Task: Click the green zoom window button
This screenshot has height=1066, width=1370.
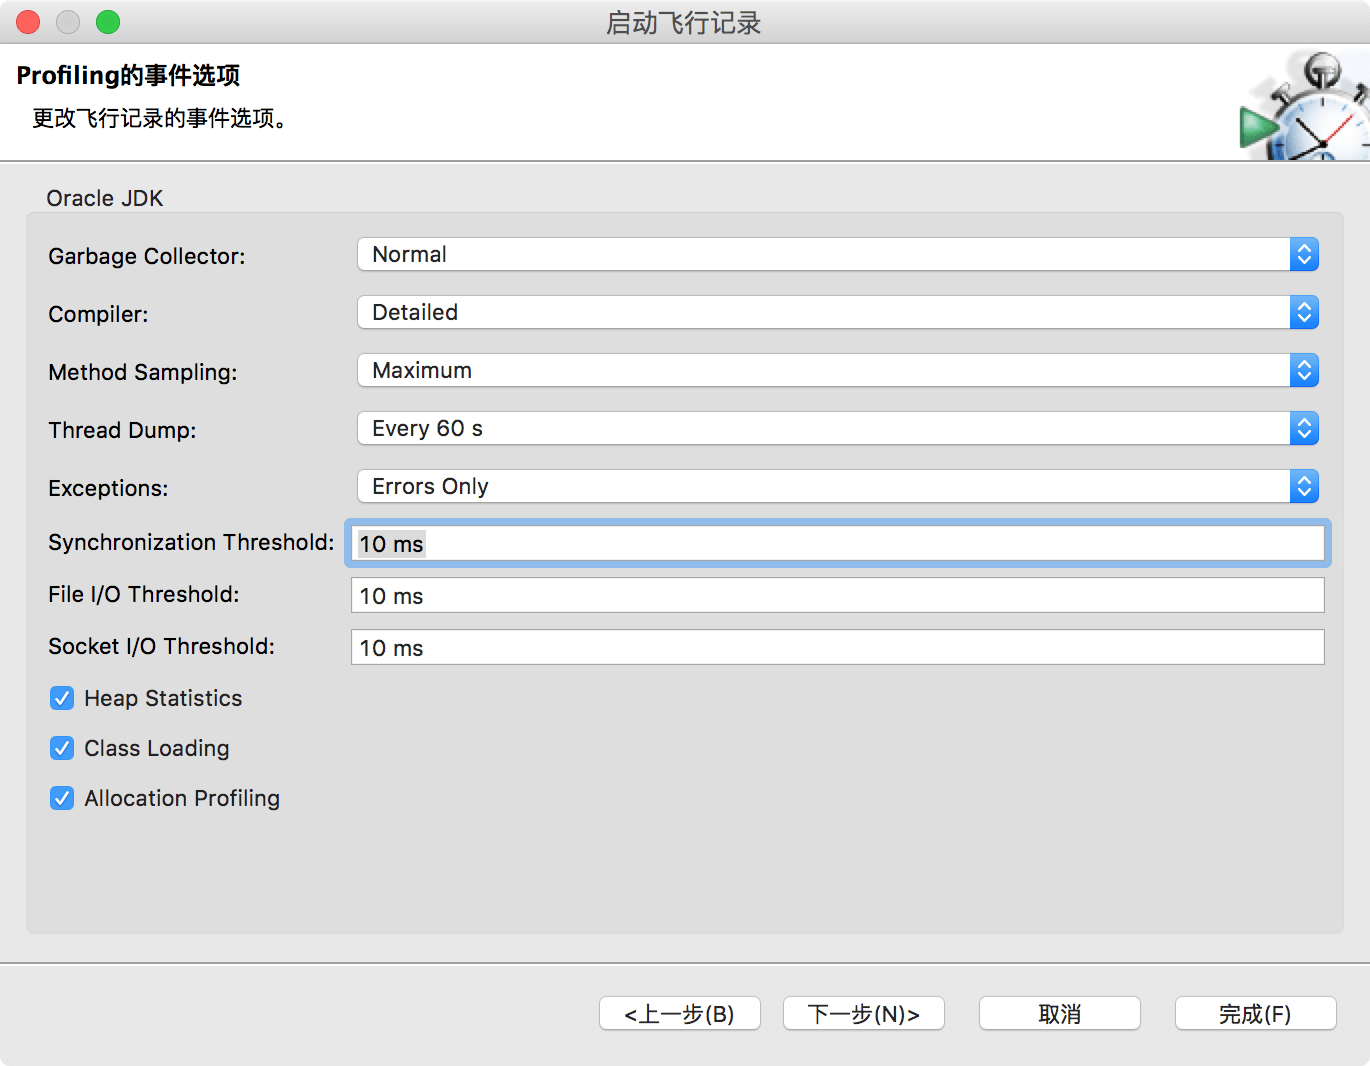Action: [108, 22]
